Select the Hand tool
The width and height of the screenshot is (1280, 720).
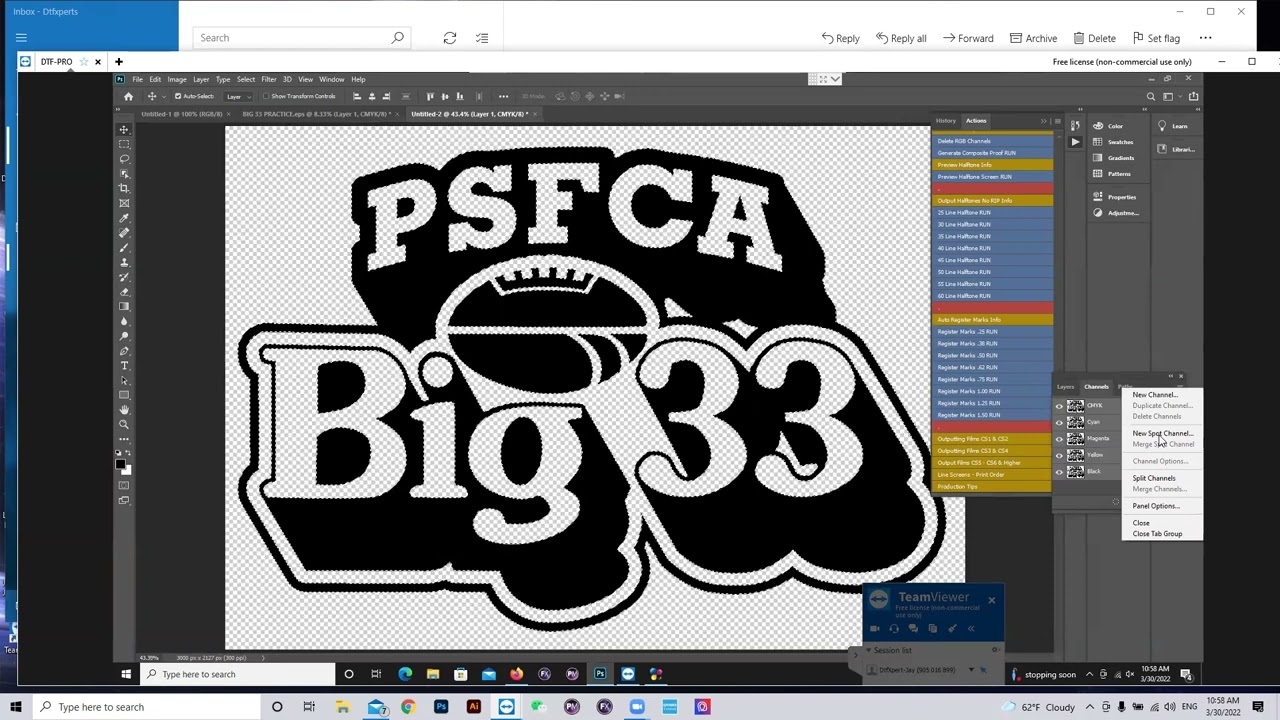coord(124,410)
